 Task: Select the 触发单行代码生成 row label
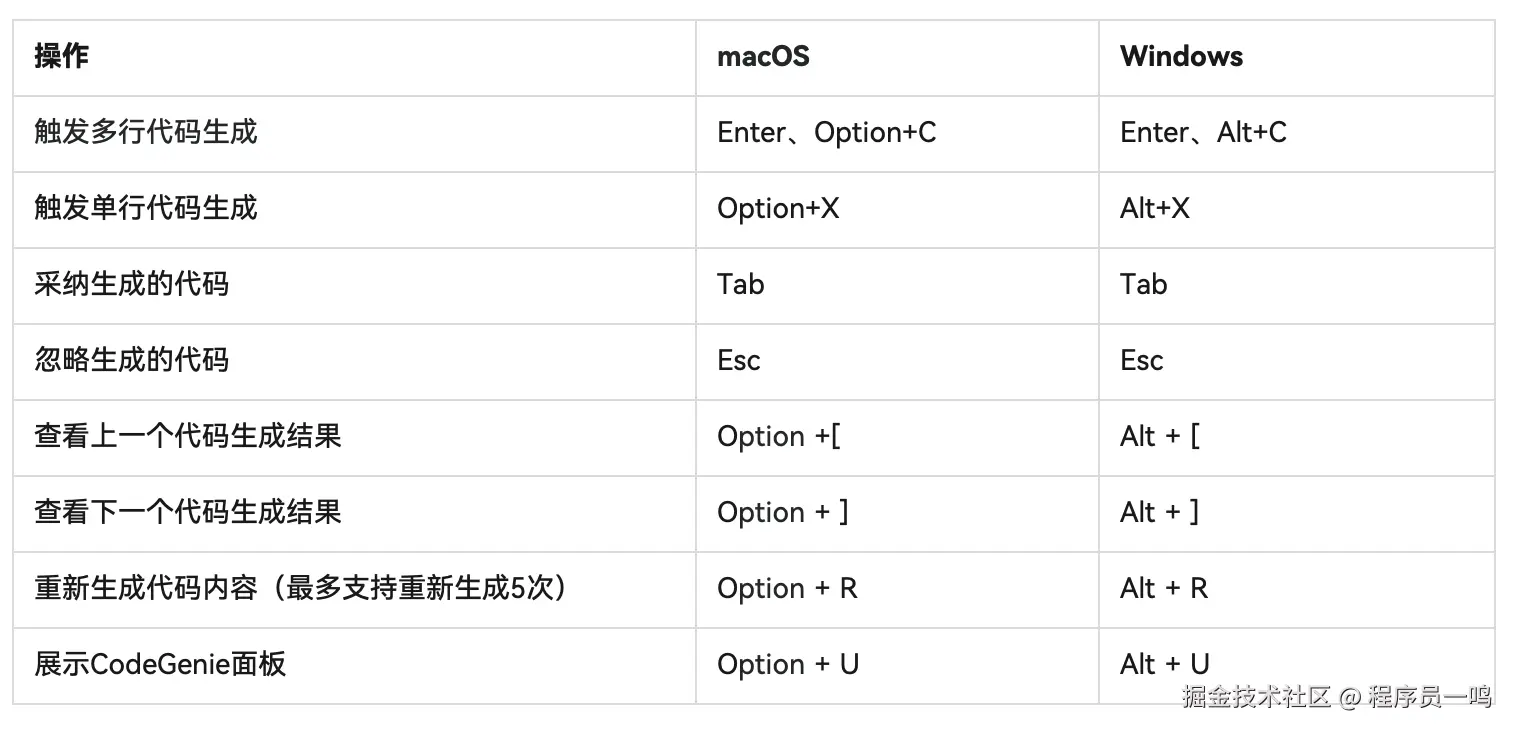click(146, 208)
